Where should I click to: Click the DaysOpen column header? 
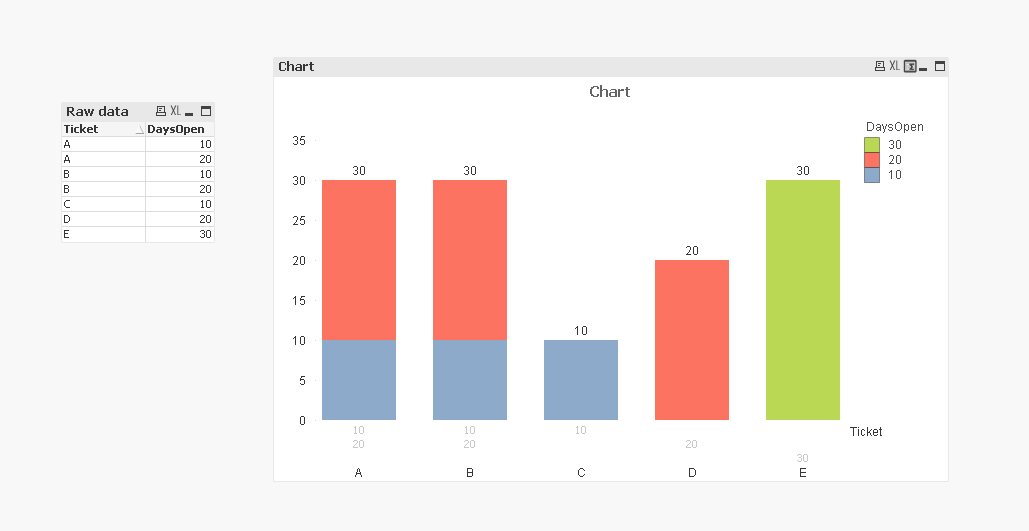(x=176, y=129)
